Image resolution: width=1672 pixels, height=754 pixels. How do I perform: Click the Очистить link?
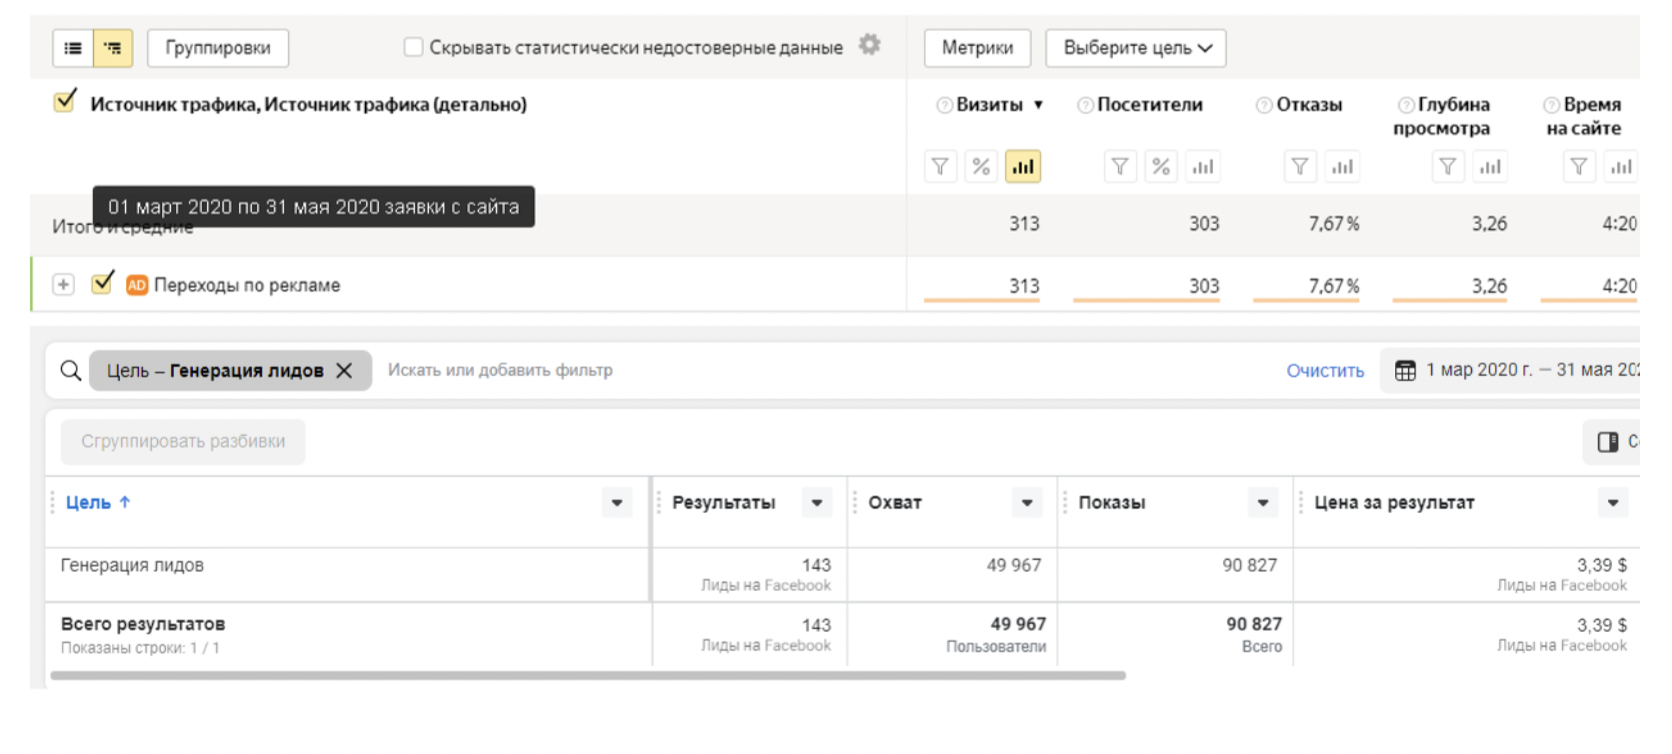pos(1324,371)
